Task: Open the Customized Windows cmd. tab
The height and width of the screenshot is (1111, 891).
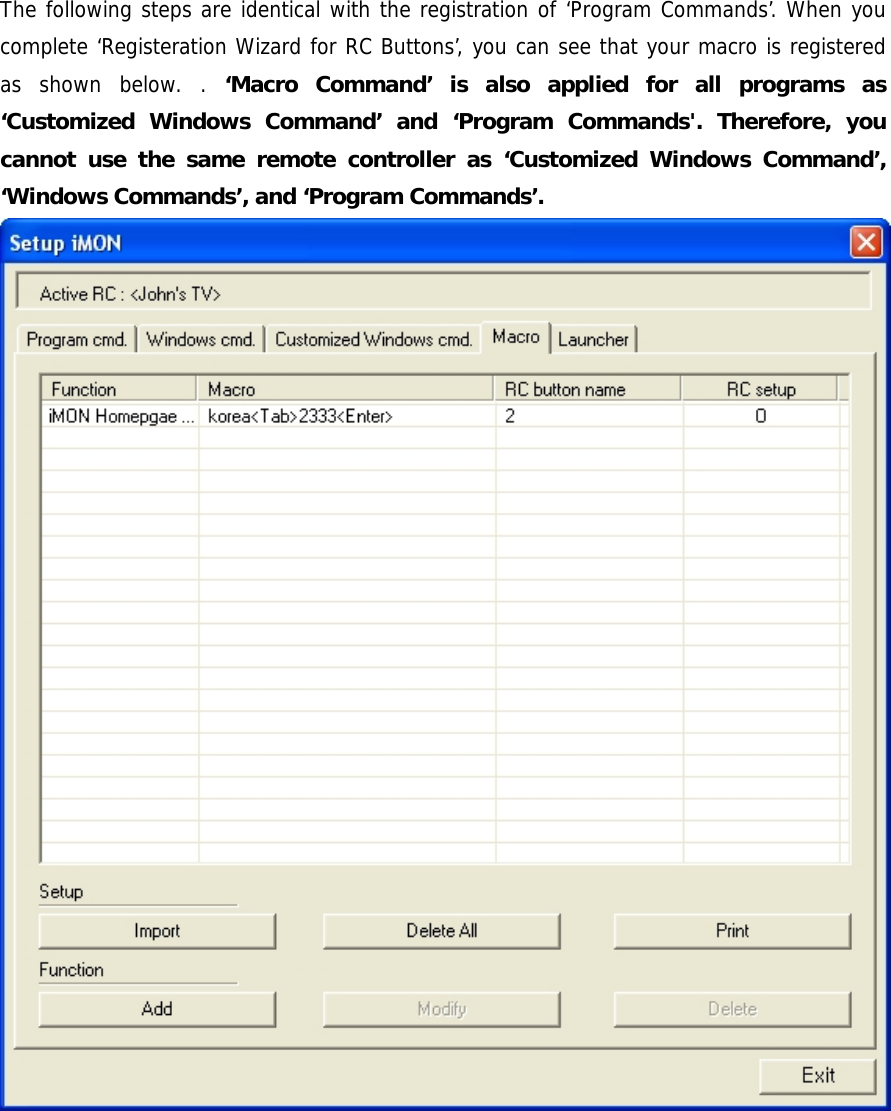Action: tap(372, 339)
